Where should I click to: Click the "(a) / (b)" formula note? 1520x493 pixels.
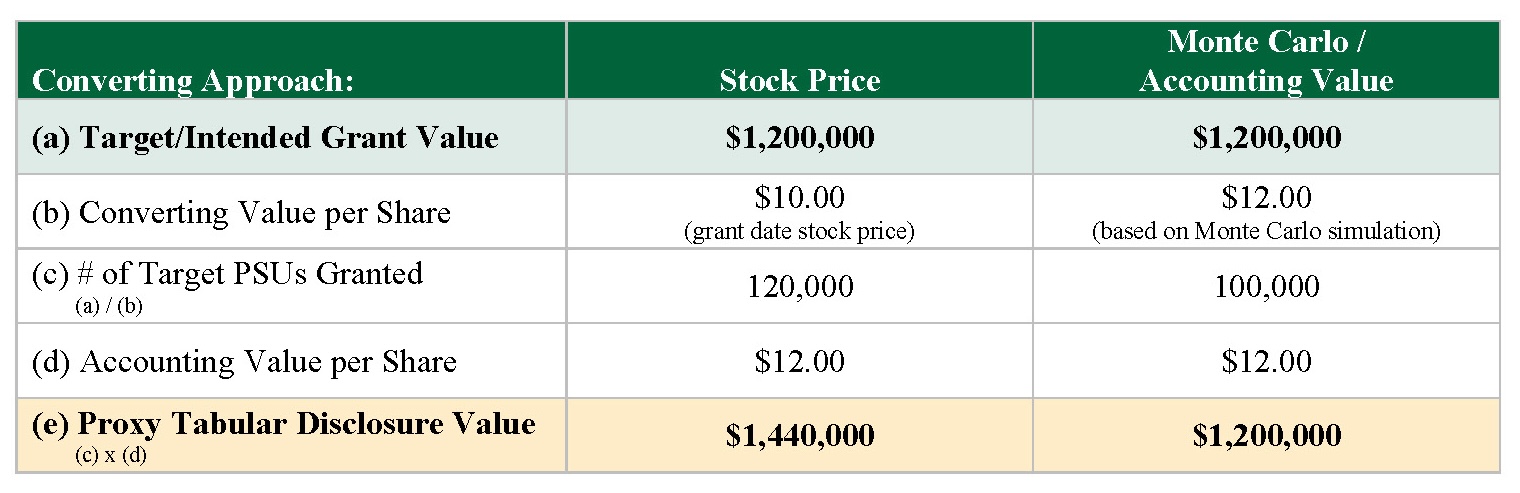[x=109, y=306]
